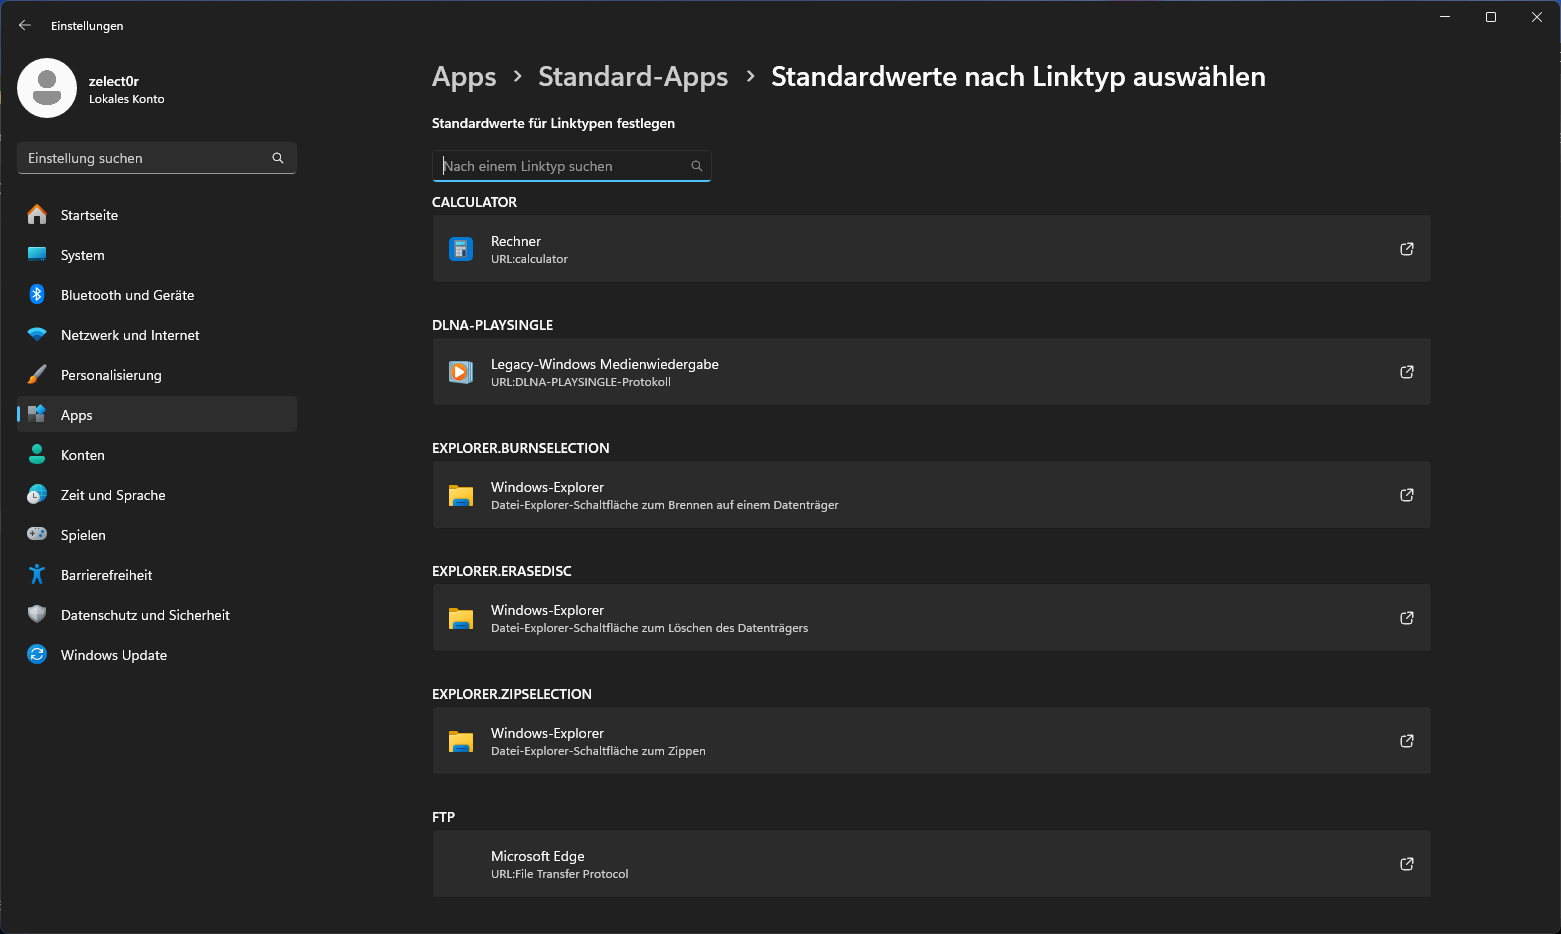Select Windows Update in the sidebar
Image resolution: width=1561 pixels, height=934 pixels.
(114, 655)
